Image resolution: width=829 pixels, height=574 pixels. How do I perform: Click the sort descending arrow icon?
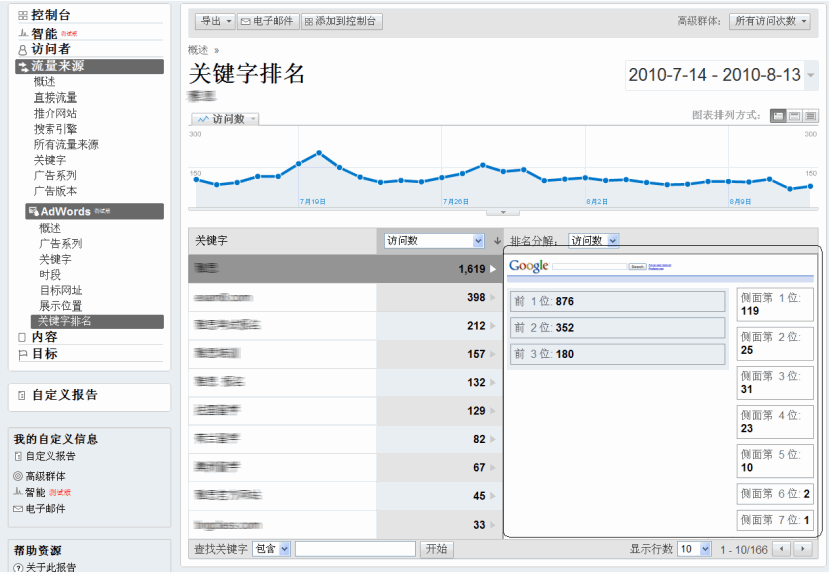[x=497, y=241]
